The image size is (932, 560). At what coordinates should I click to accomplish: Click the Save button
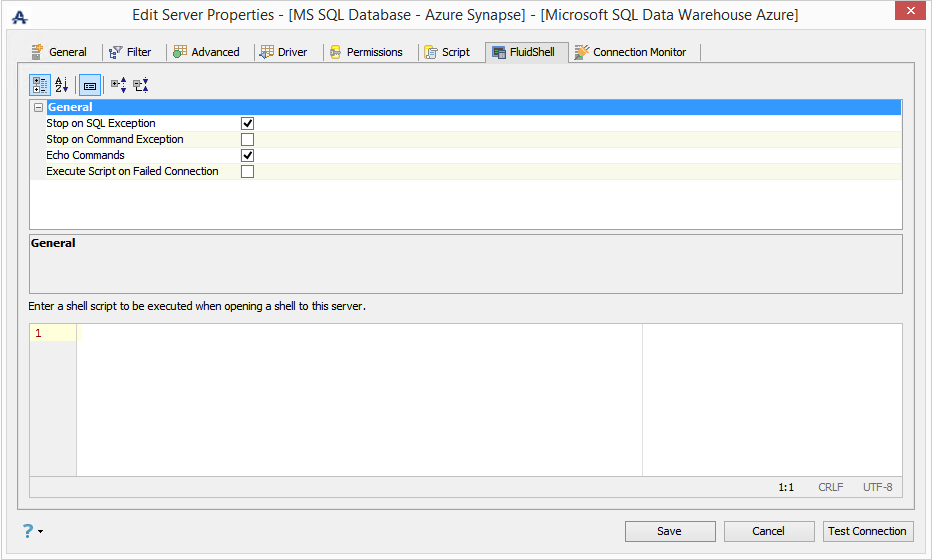tap(669, 531)
